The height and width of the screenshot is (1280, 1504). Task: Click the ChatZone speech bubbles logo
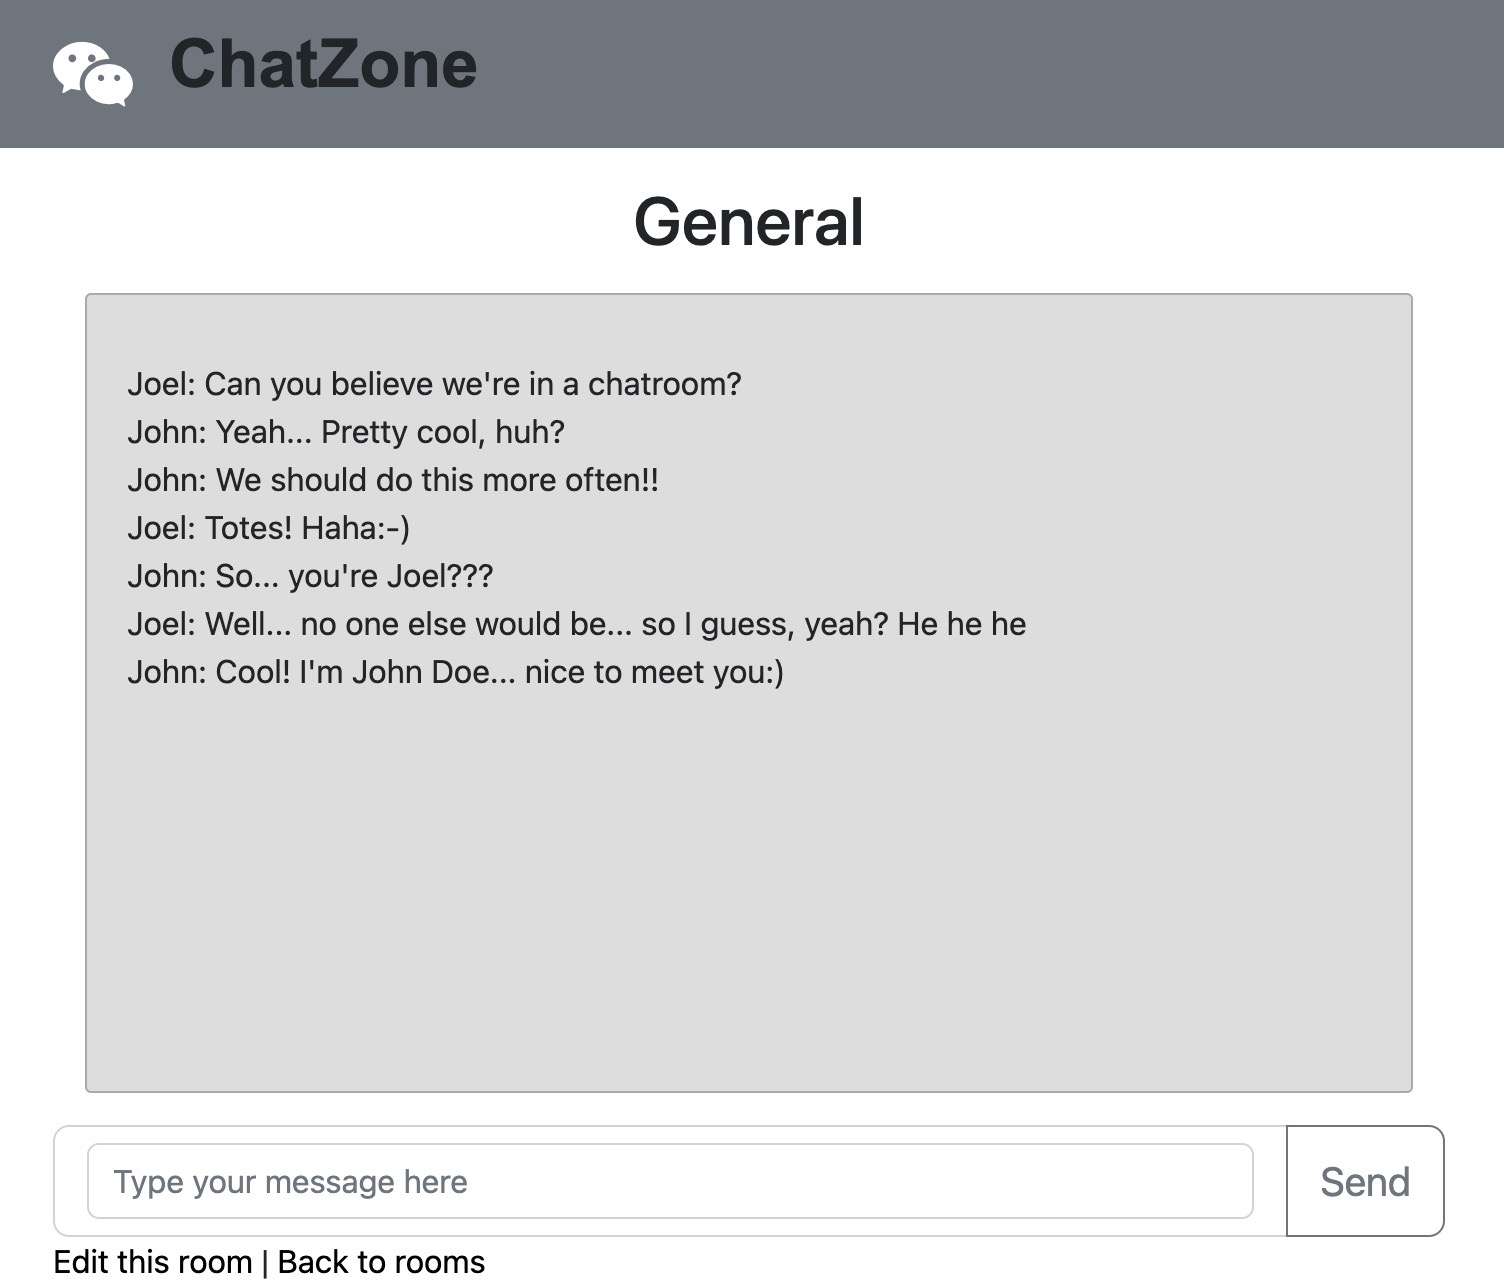[95, 70]
